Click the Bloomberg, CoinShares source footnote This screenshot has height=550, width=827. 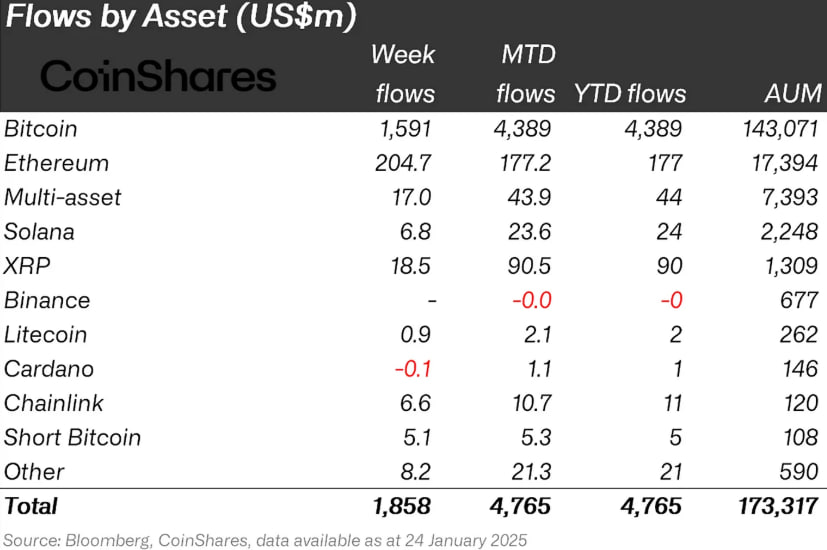tap(265, 540)
